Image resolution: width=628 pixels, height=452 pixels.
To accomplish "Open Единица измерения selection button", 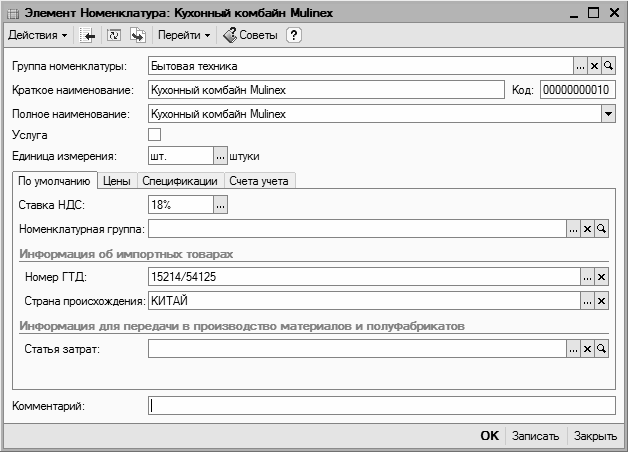I will [x=221, y=156].
